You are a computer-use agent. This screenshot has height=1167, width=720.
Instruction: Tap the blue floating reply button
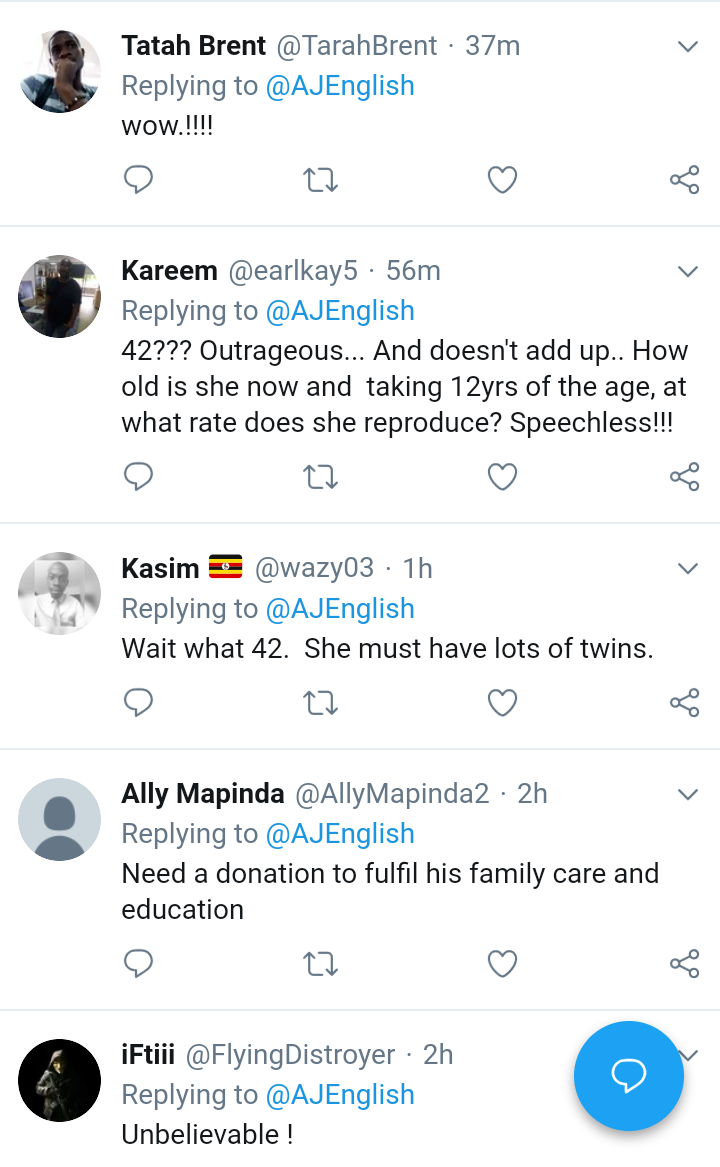[x=628, y=1076]
